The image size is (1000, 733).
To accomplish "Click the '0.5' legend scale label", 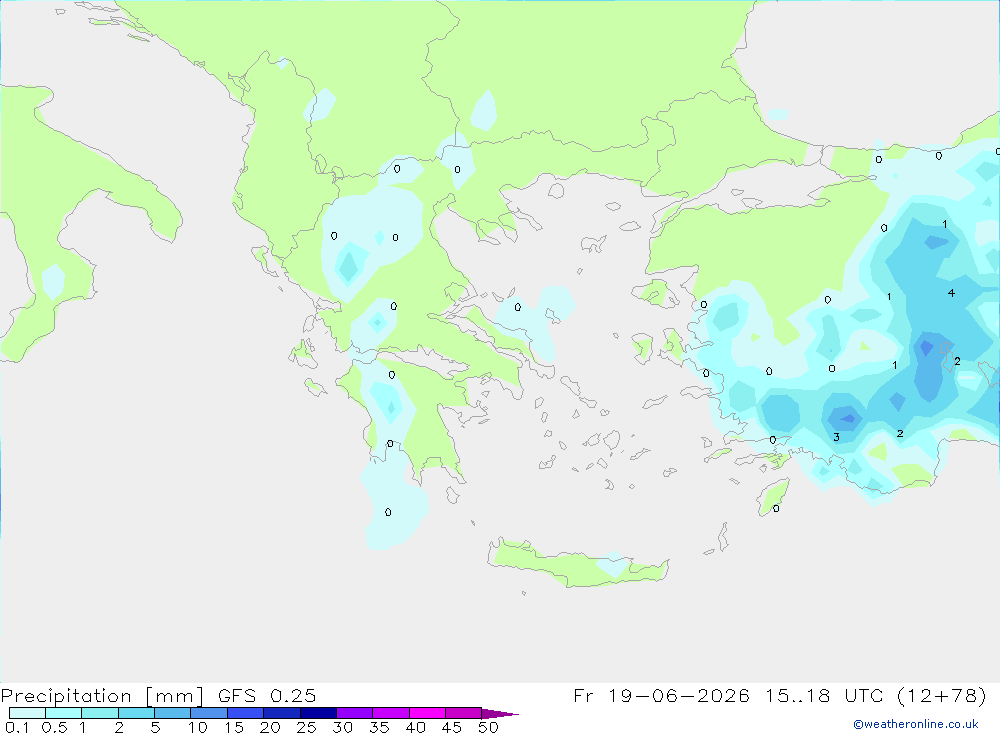I will pos(54,727).
